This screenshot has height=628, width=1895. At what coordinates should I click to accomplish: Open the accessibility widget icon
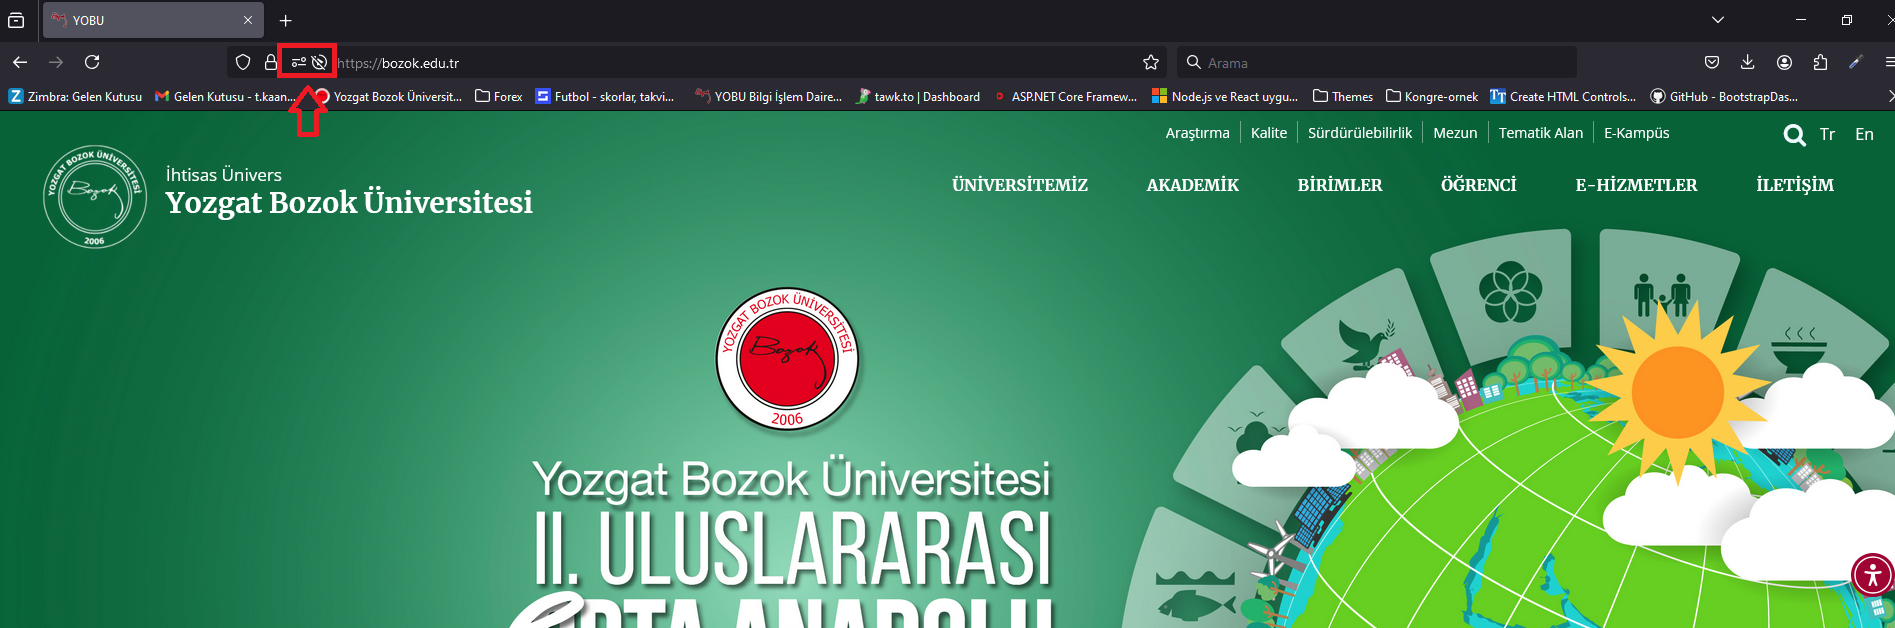1871,575
